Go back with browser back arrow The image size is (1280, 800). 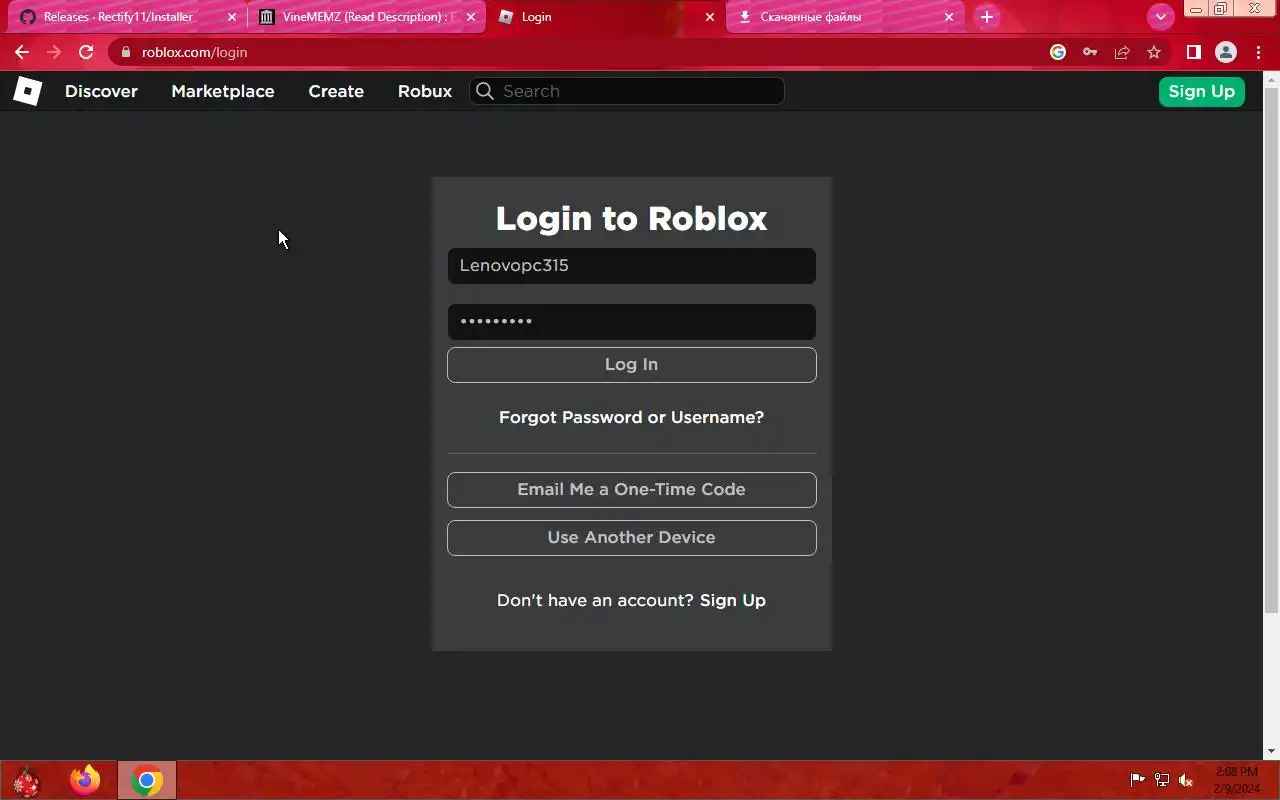22,52
